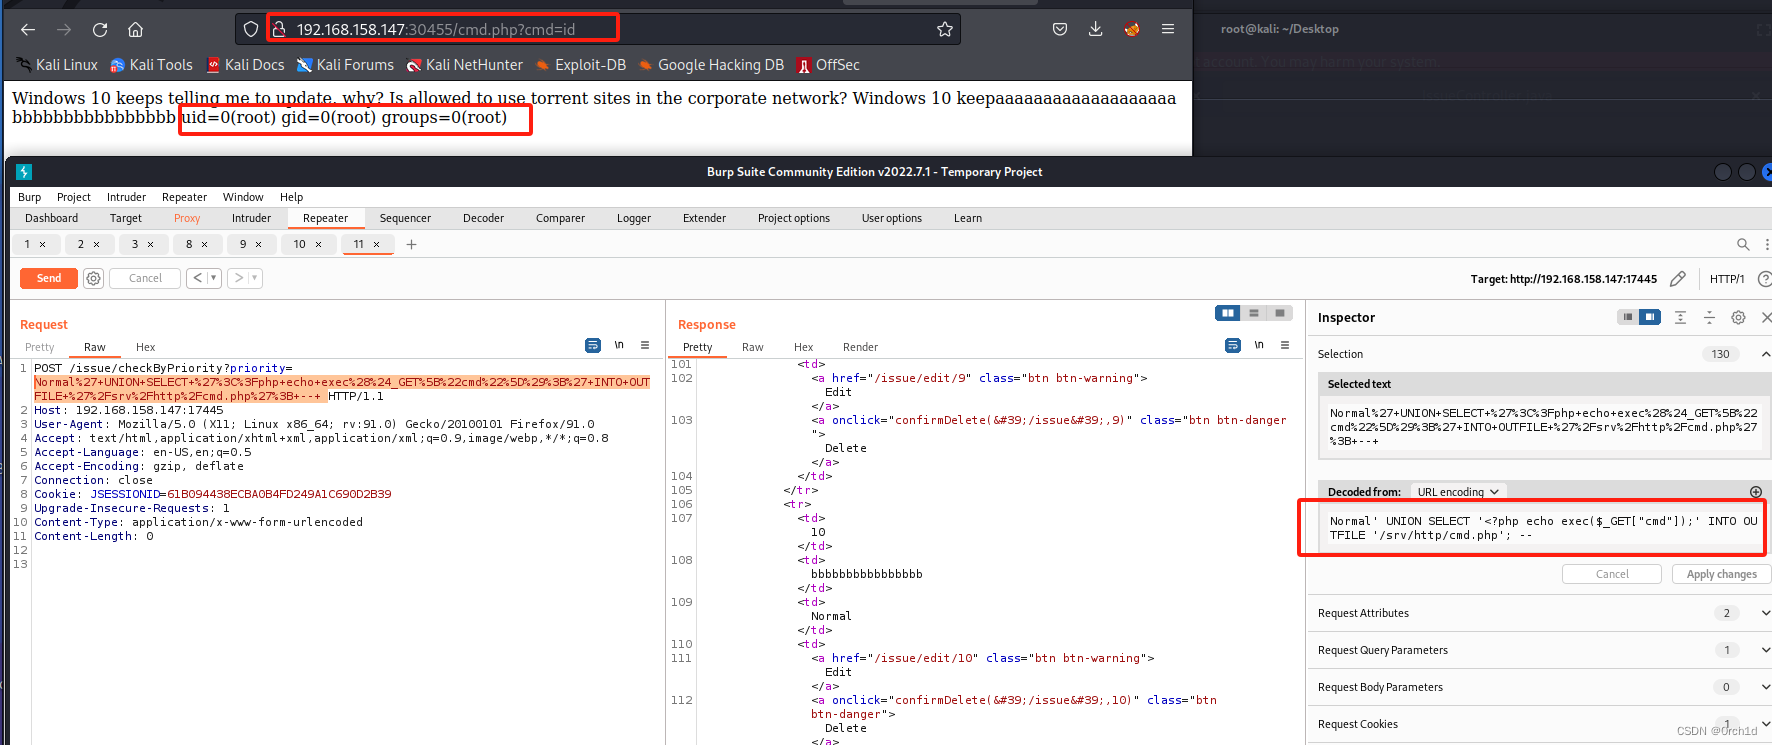Open Inspector settings gear
The height and width of the screenshot is (745, 1772).
pos(1738,317)
